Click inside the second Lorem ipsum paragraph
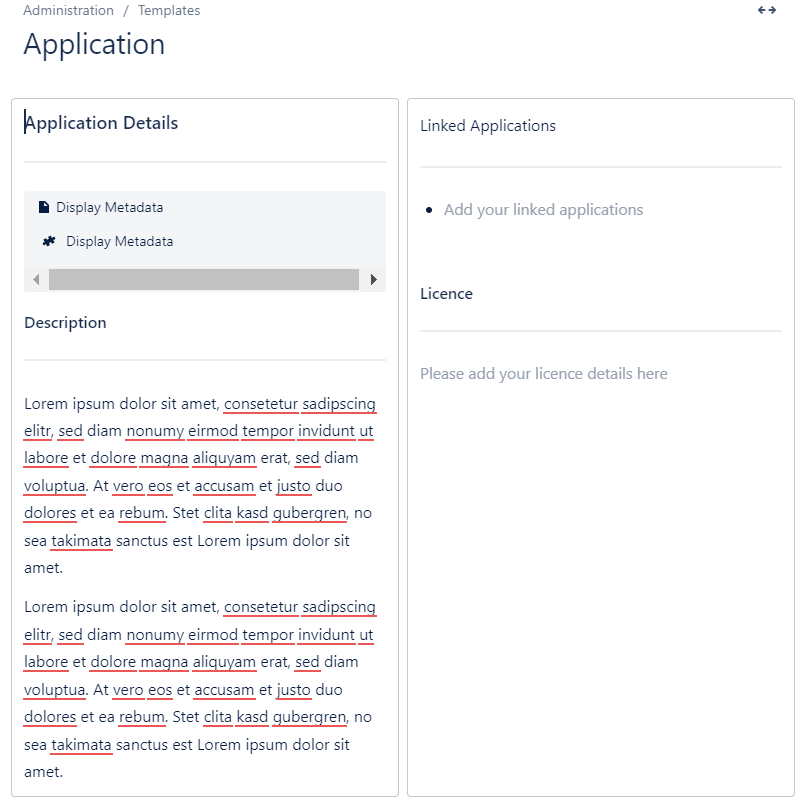 click(200, 690)
